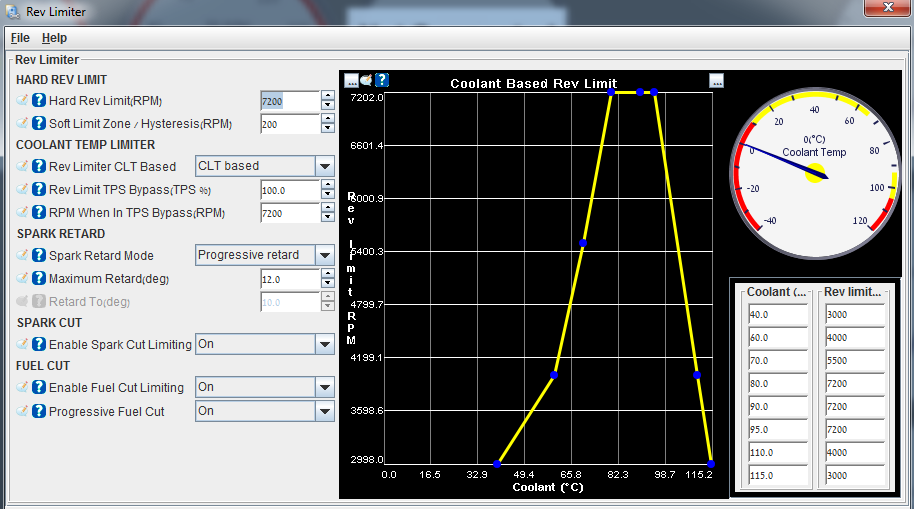Screen dimensions: 914x509
Task: Click the blue help icon above the graph
Action: pos(382,80)
